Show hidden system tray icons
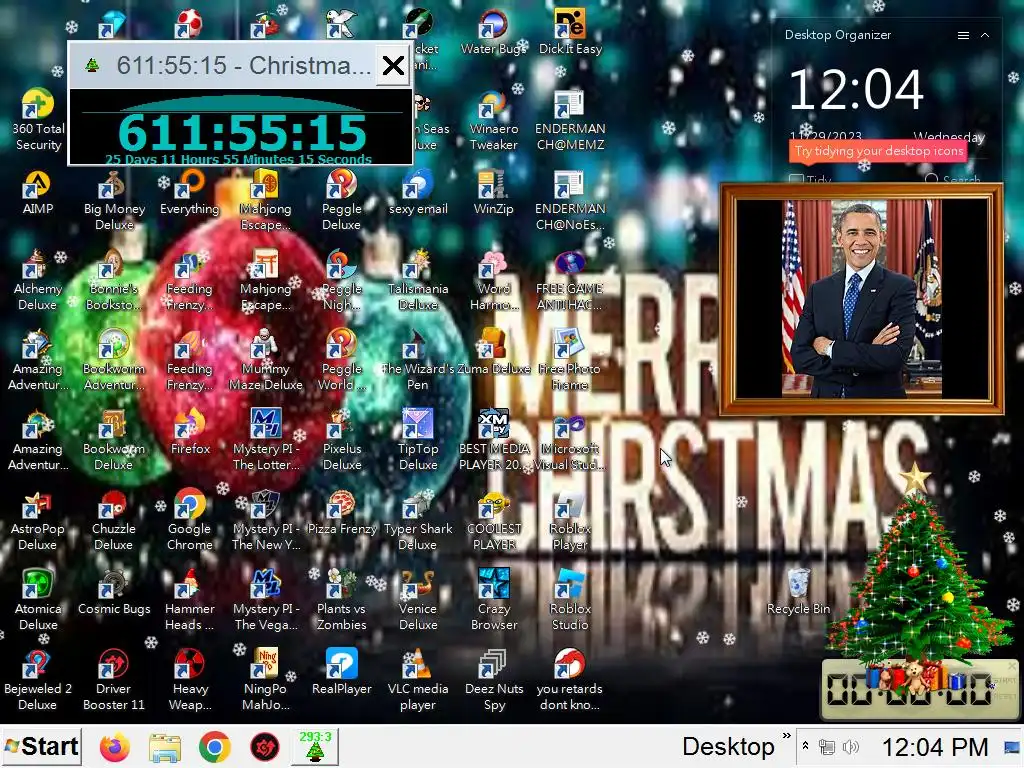 [805, 746]
